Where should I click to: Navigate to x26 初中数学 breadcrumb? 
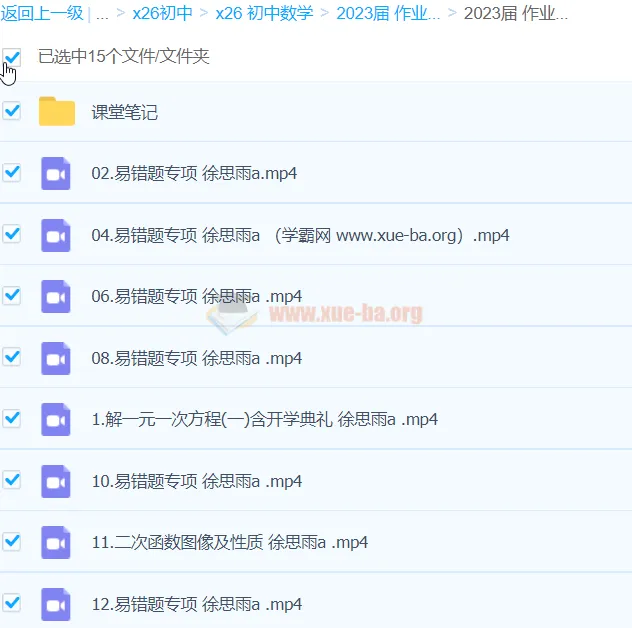pyautogui.click(x=264, y=14)
